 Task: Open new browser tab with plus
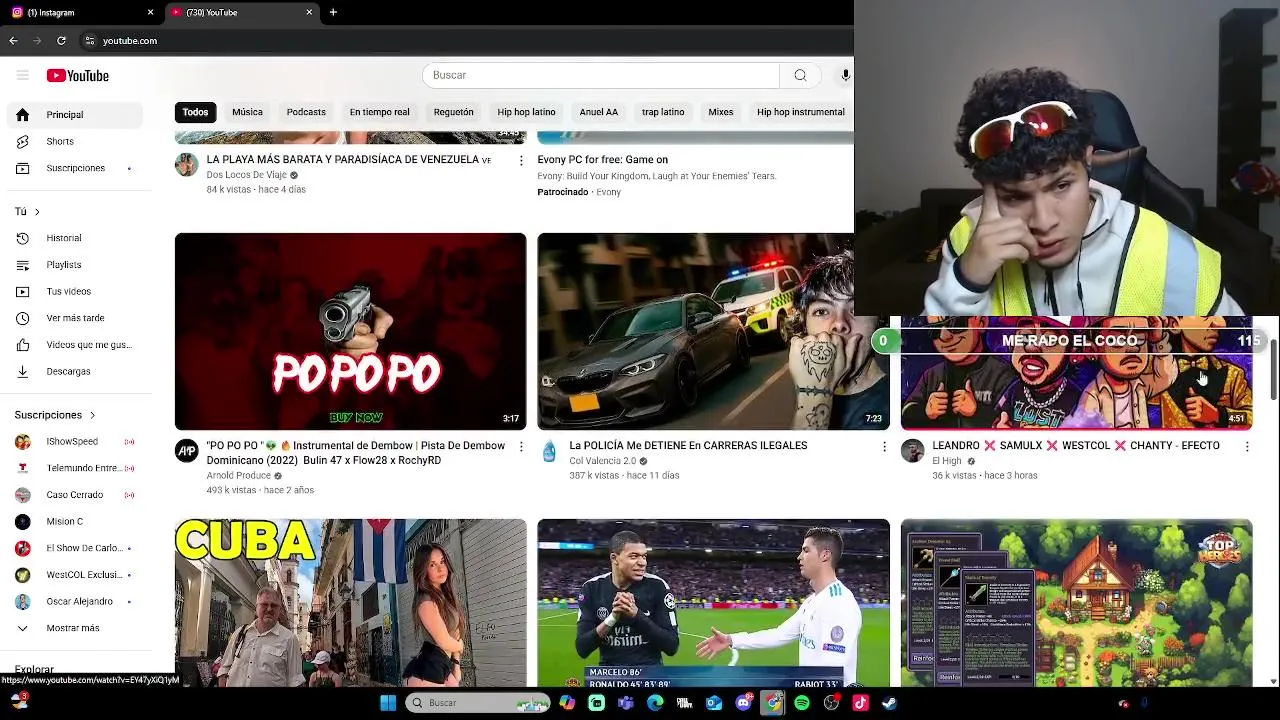333,12
